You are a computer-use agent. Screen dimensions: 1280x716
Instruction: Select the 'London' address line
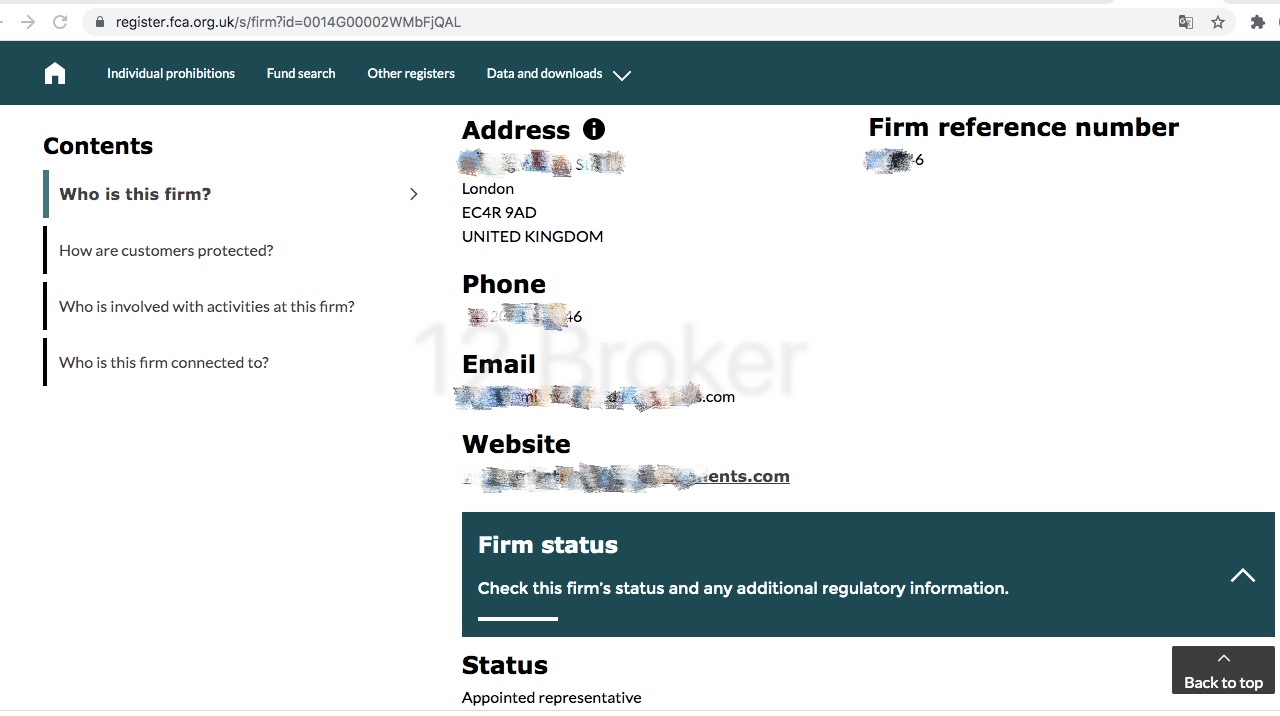coord(488,188)
